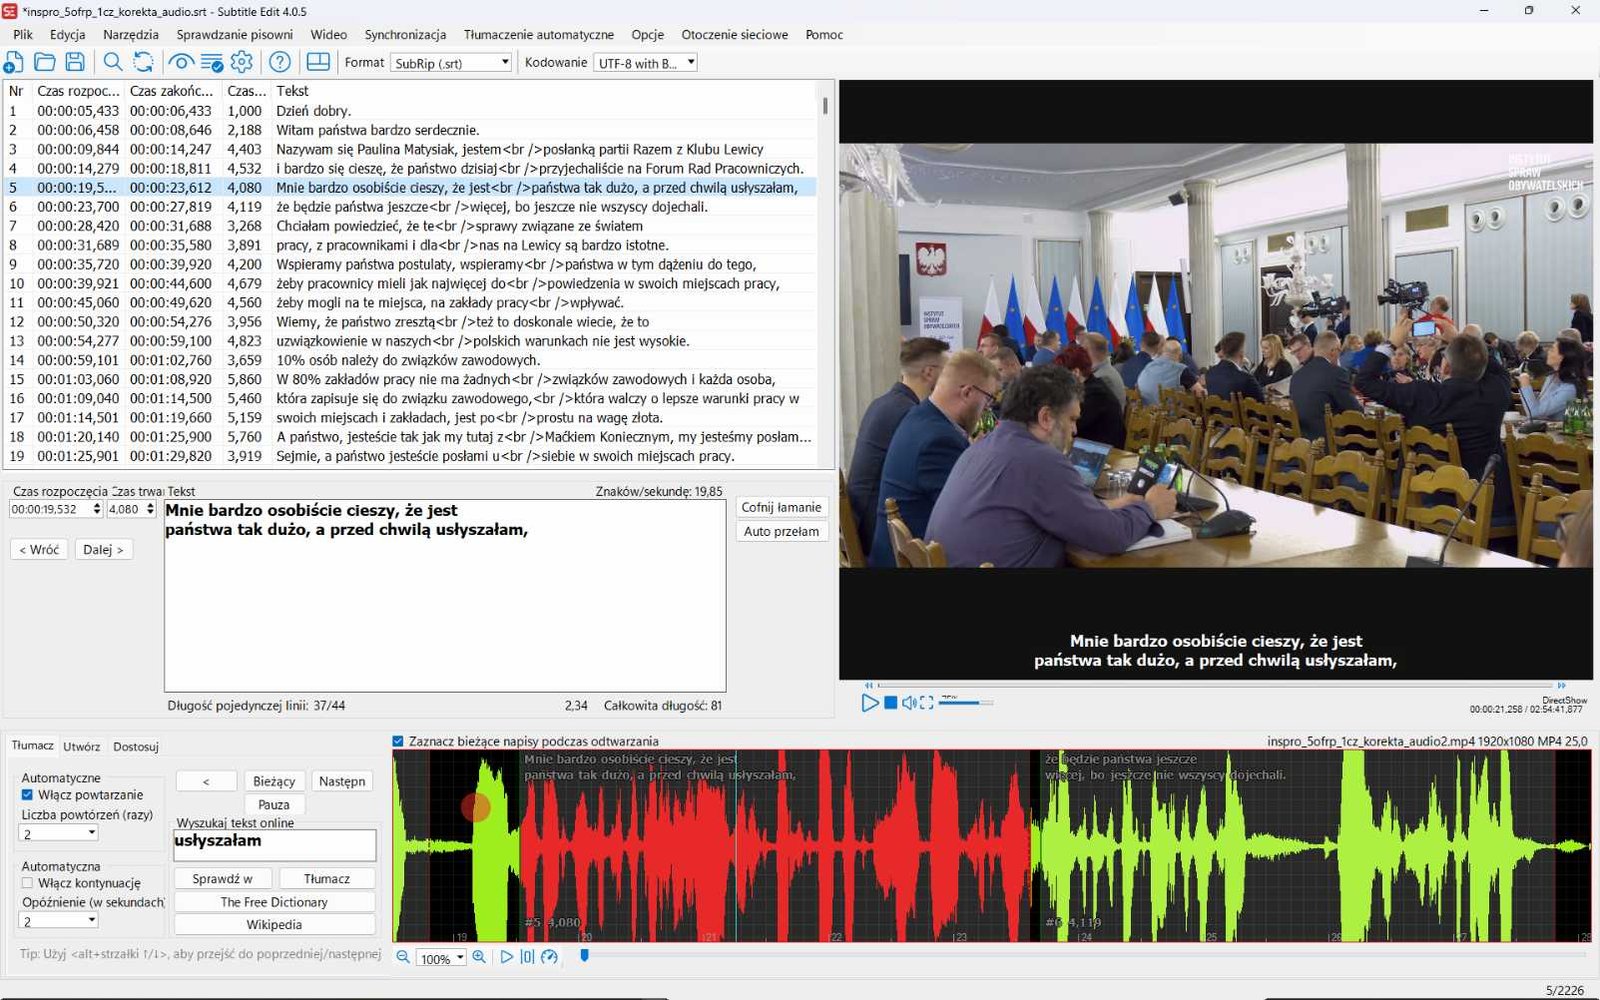Switch to the Utwórz tab
The image size is (1600, 1000).
point(82,747)
